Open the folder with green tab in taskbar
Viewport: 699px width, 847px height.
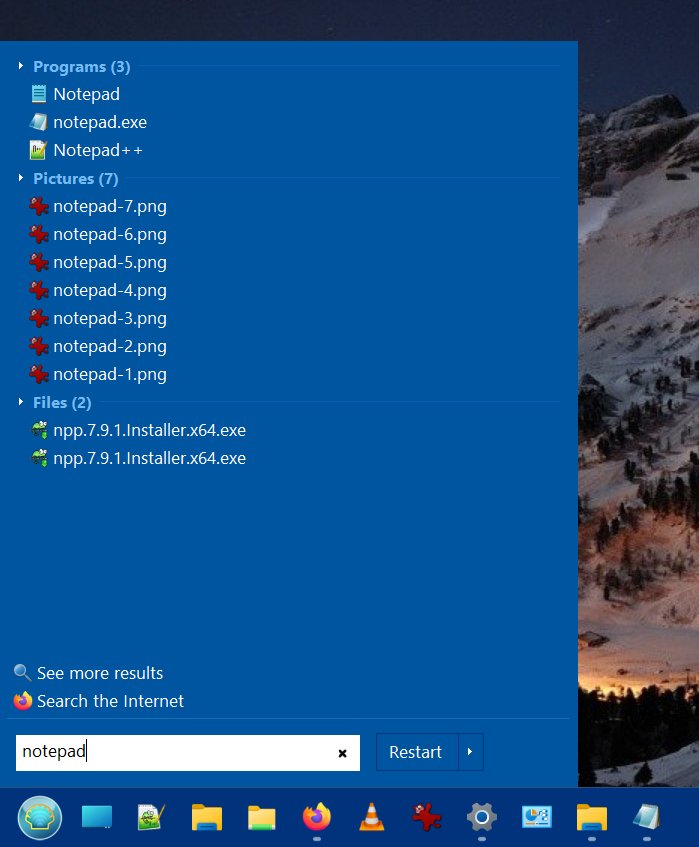(262, 817)
